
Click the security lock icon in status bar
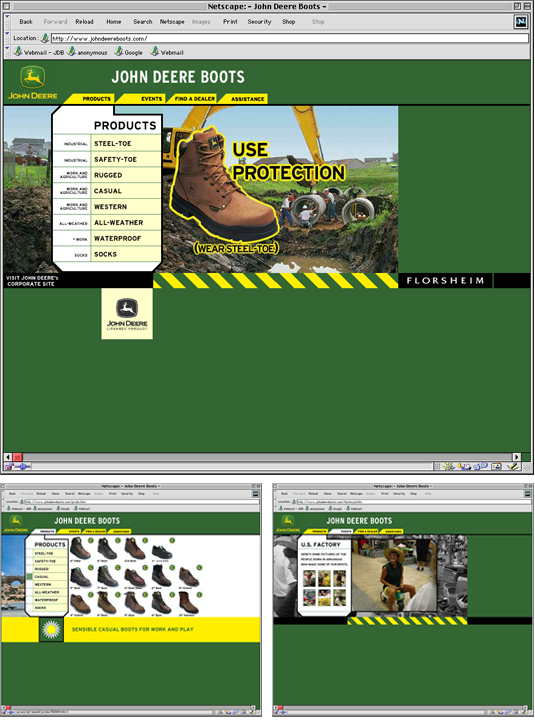9,467
